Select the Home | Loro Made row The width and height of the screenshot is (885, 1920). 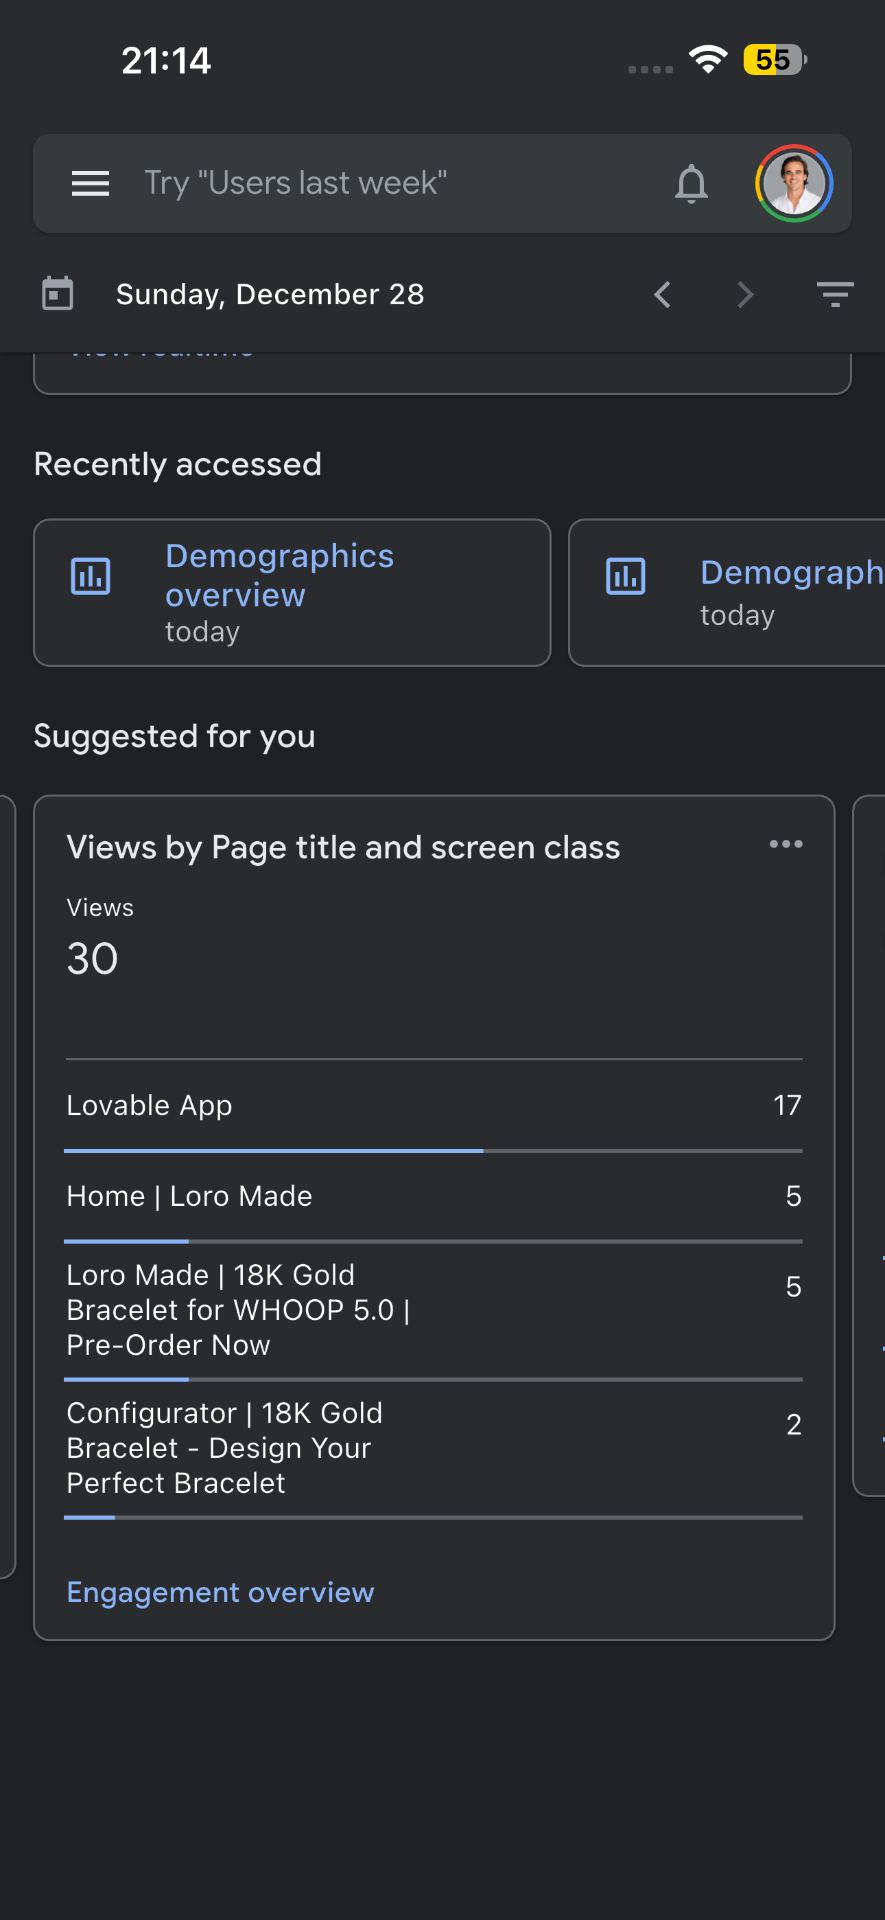tap(433, 1196)
